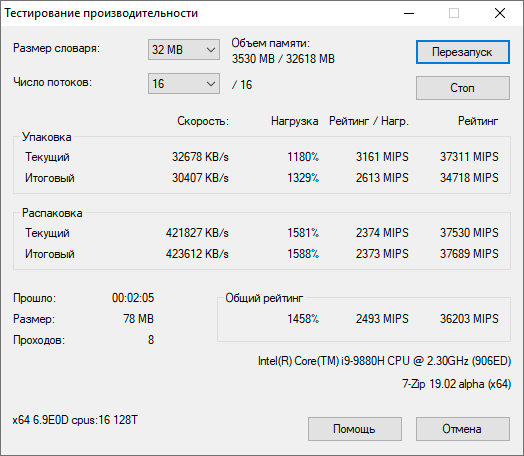Close the benchmark window

(500, 13)
